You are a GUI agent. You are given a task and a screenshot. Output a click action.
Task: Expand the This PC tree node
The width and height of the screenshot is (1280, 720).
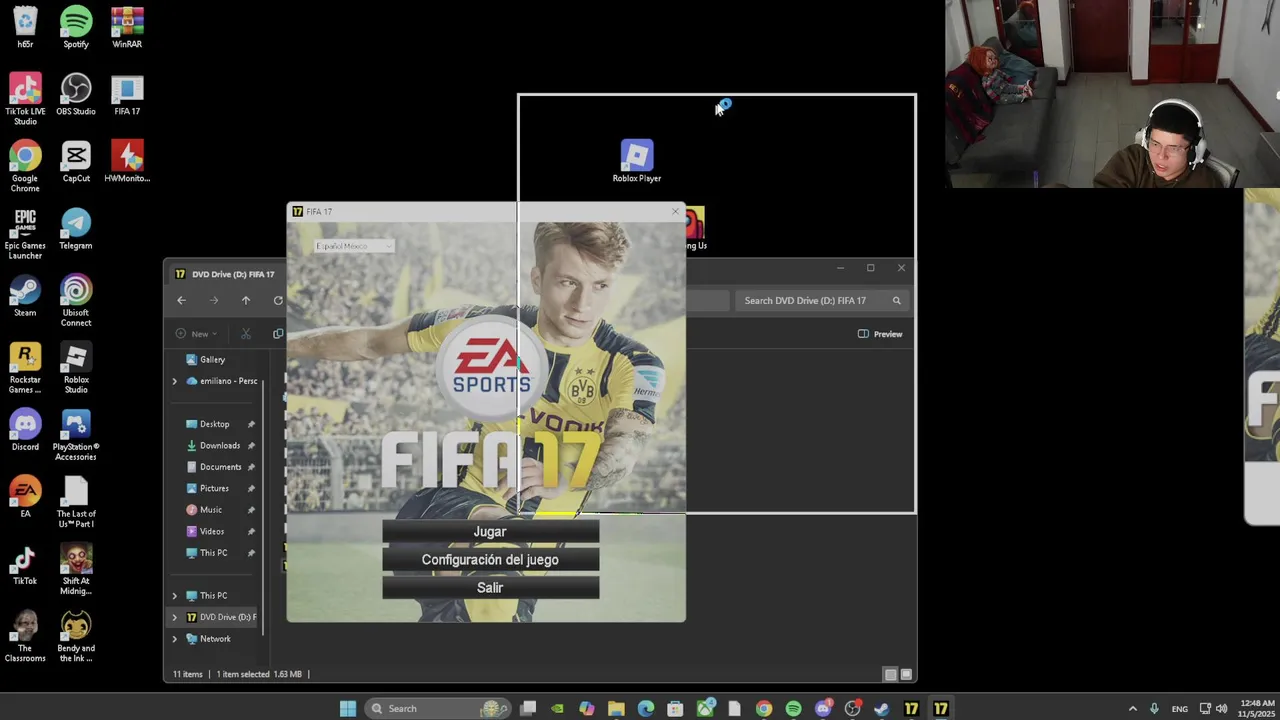[174, 596]
